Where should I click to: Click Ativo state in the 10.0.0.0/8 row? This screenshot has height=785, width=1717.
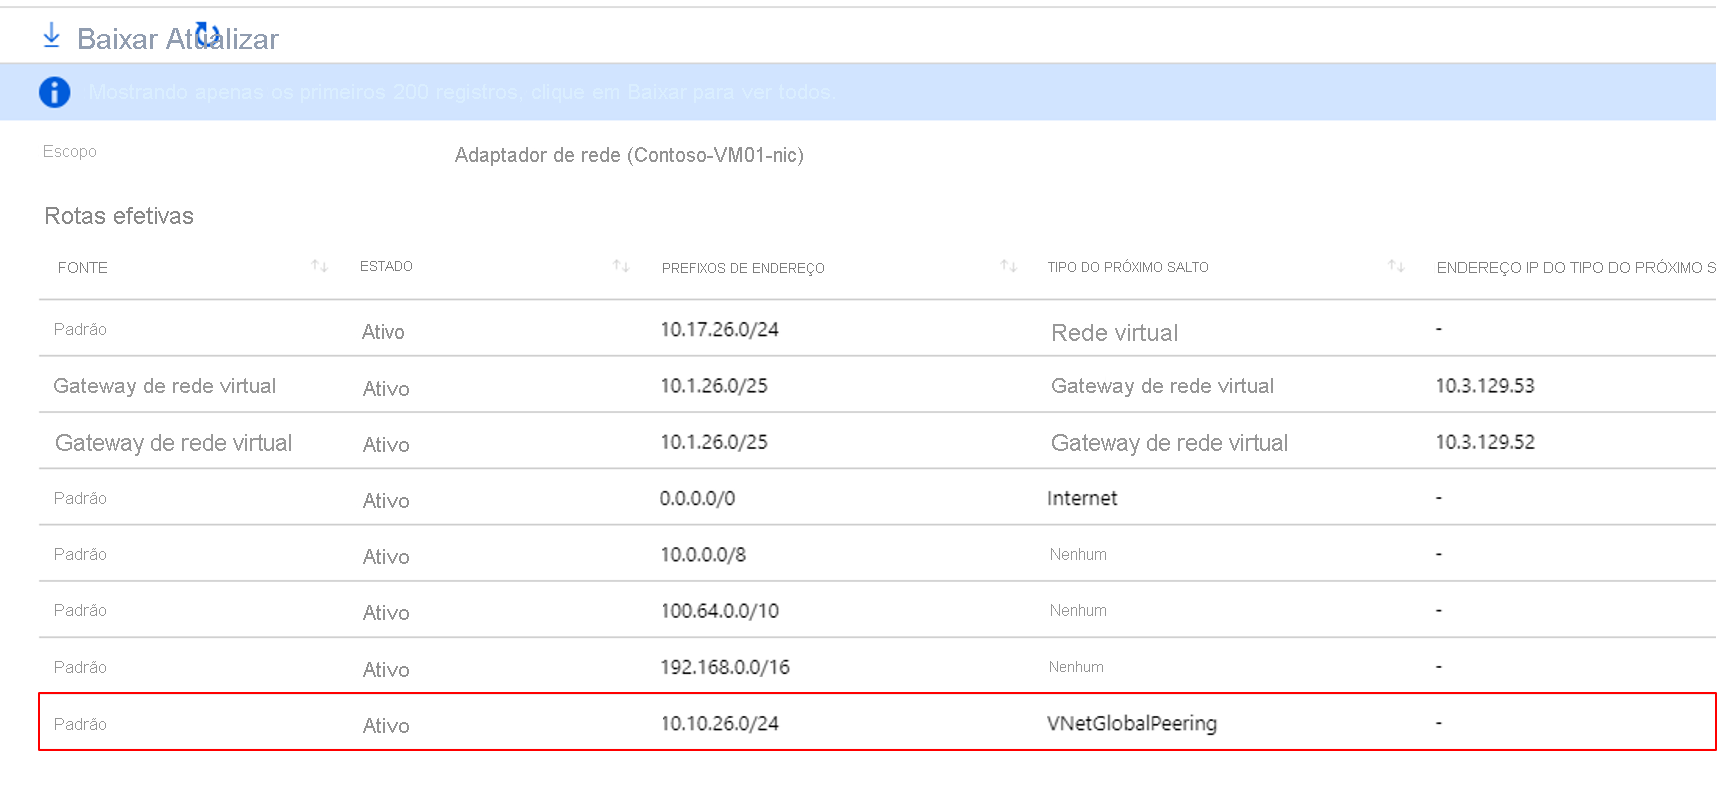click(386, 557)
